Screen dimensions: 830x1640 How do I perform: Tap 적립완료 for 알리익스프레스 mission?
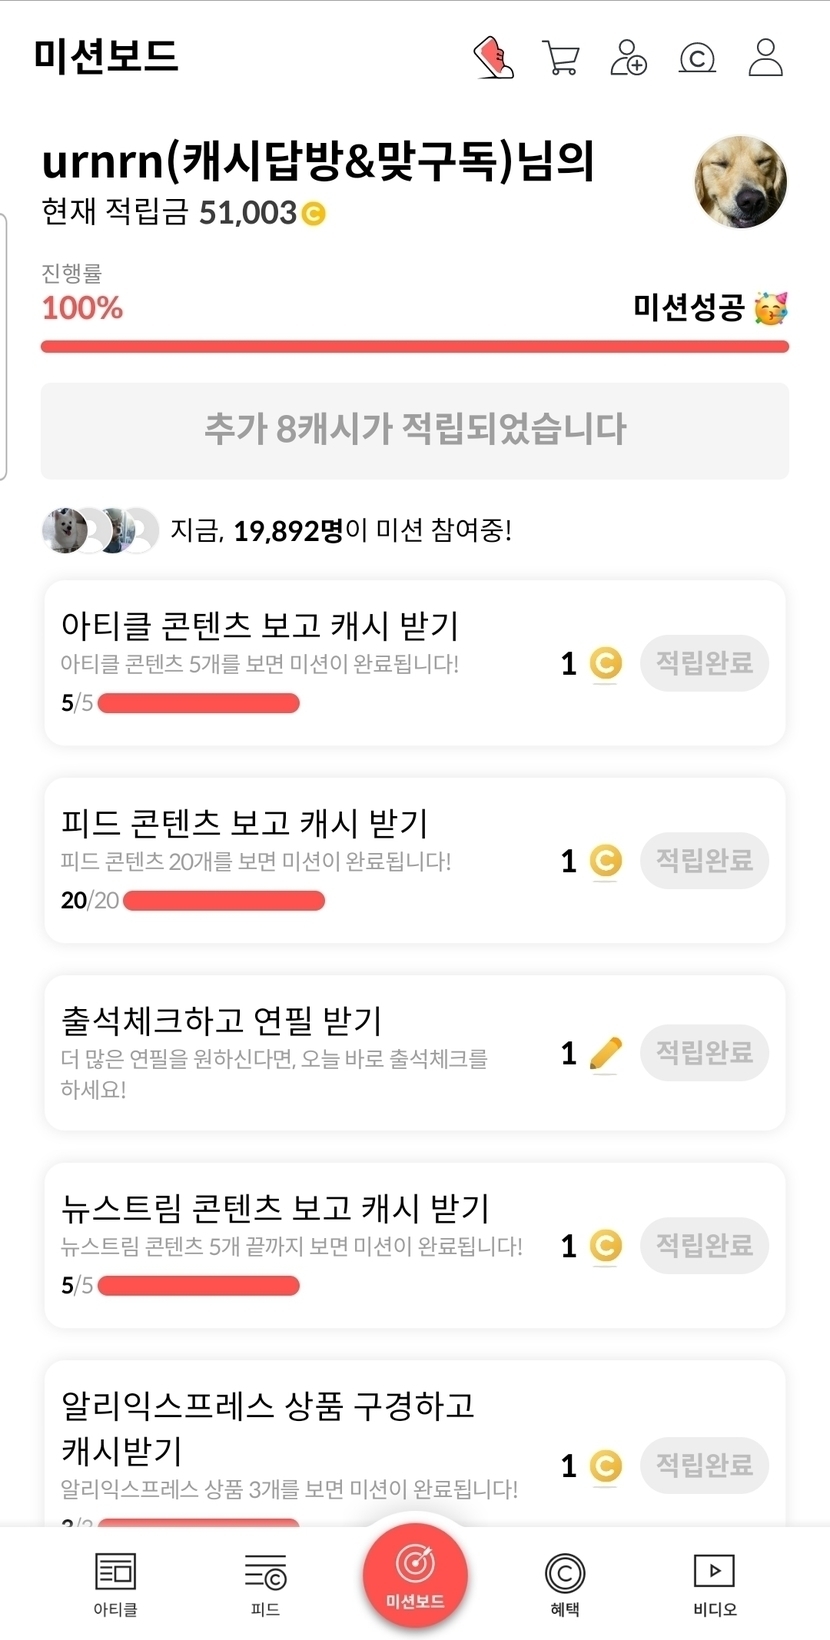point(704,1465)
